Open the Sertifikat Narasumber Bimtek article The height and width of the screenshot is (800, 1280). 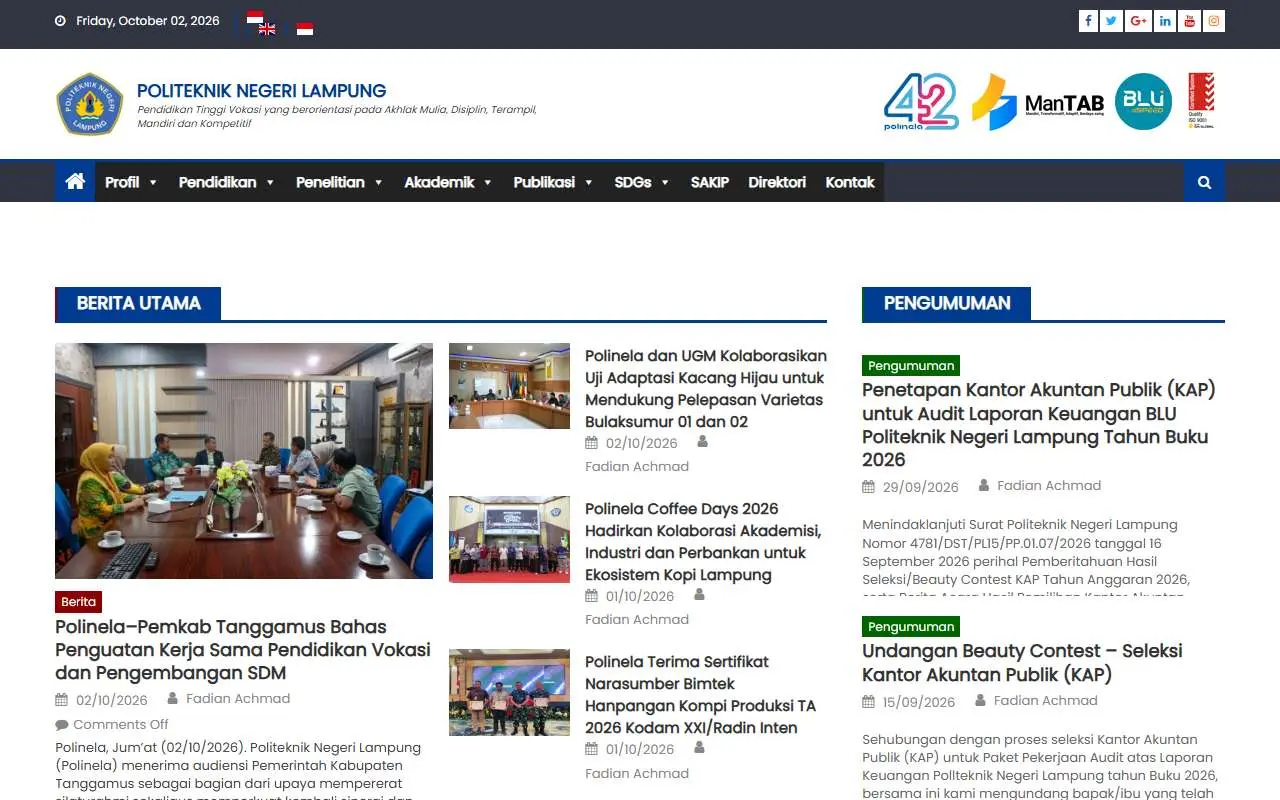[700, 694]
